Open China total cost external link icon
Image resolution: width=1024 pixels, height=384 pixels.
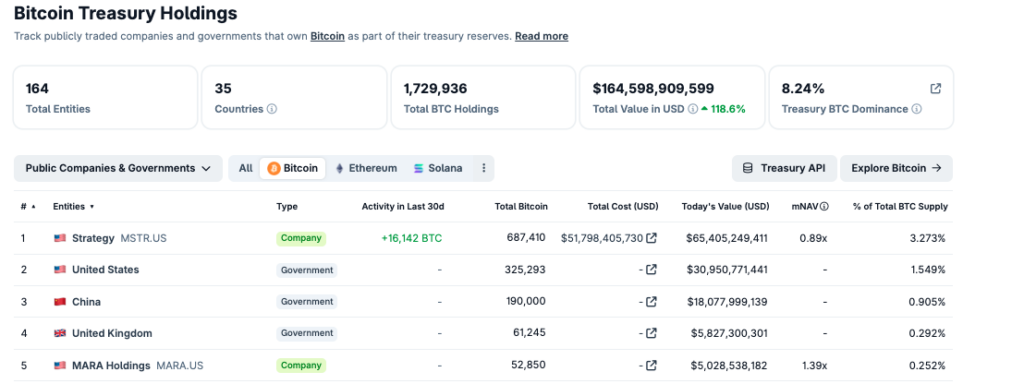[x=651, y=302]
